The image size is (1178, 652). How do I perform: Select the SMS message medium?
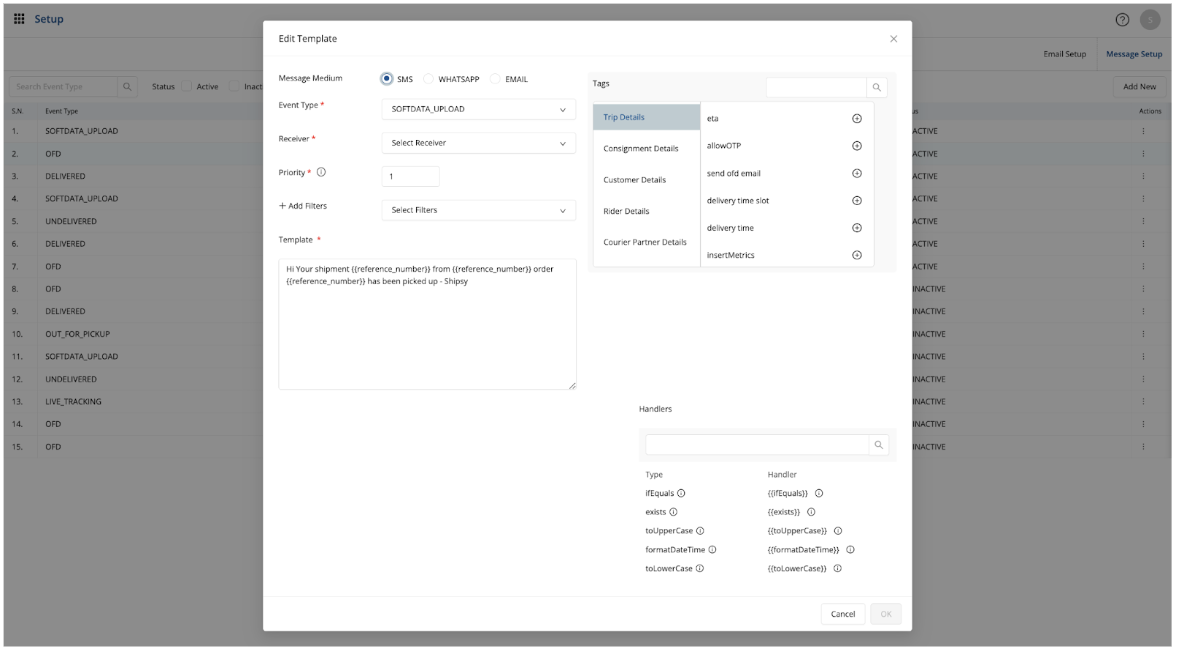click(x=387, y=79)
